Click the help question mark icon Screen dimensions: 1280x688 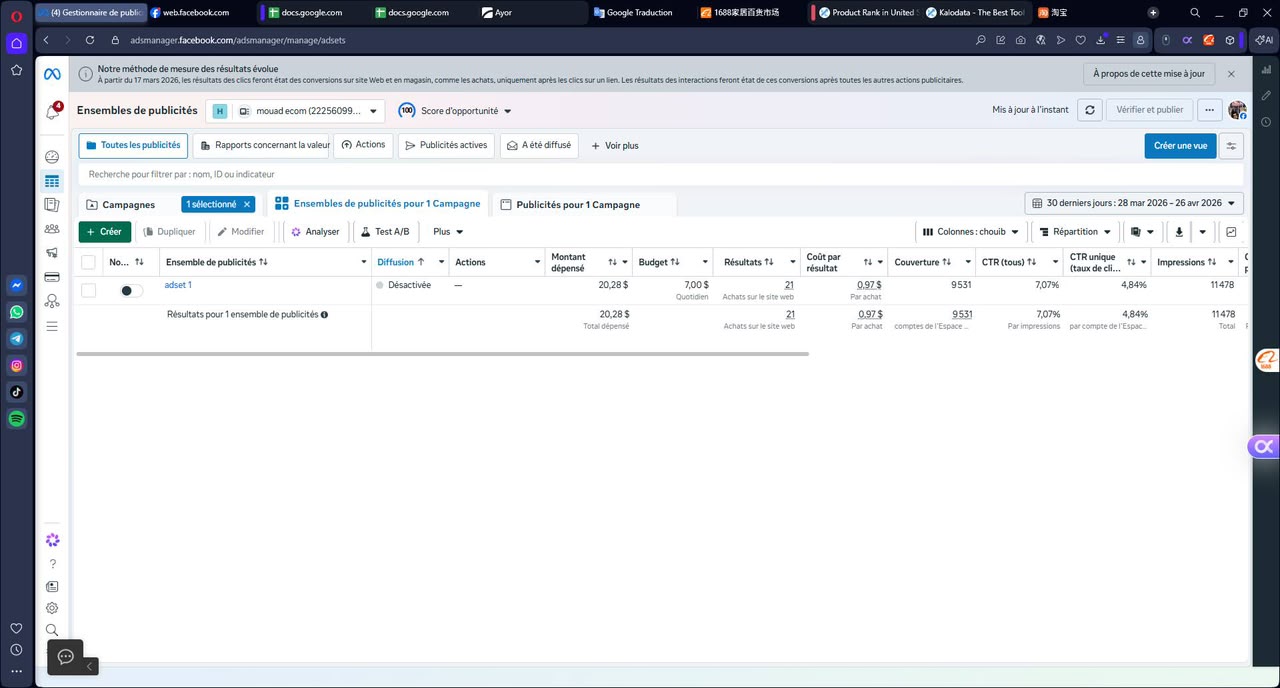click(x=52, y=564)
